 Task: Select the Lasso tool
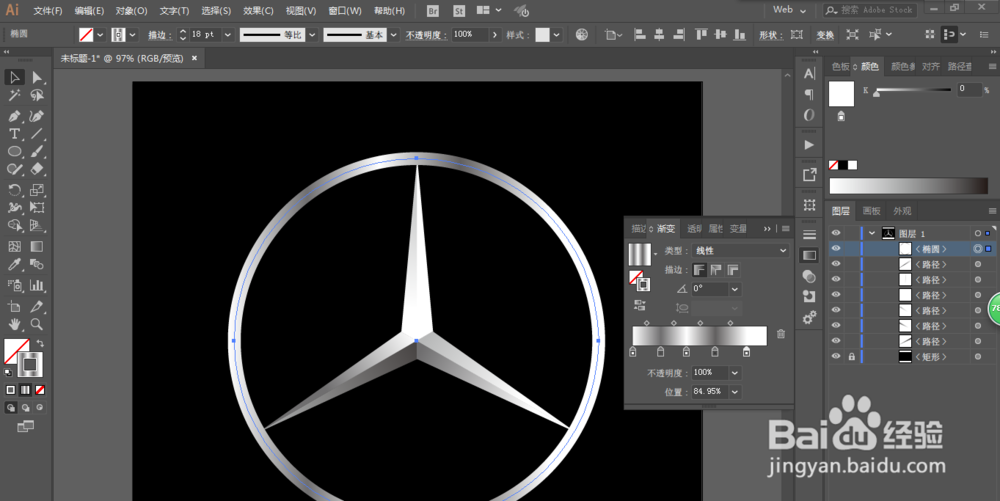(x=37, y=96)
